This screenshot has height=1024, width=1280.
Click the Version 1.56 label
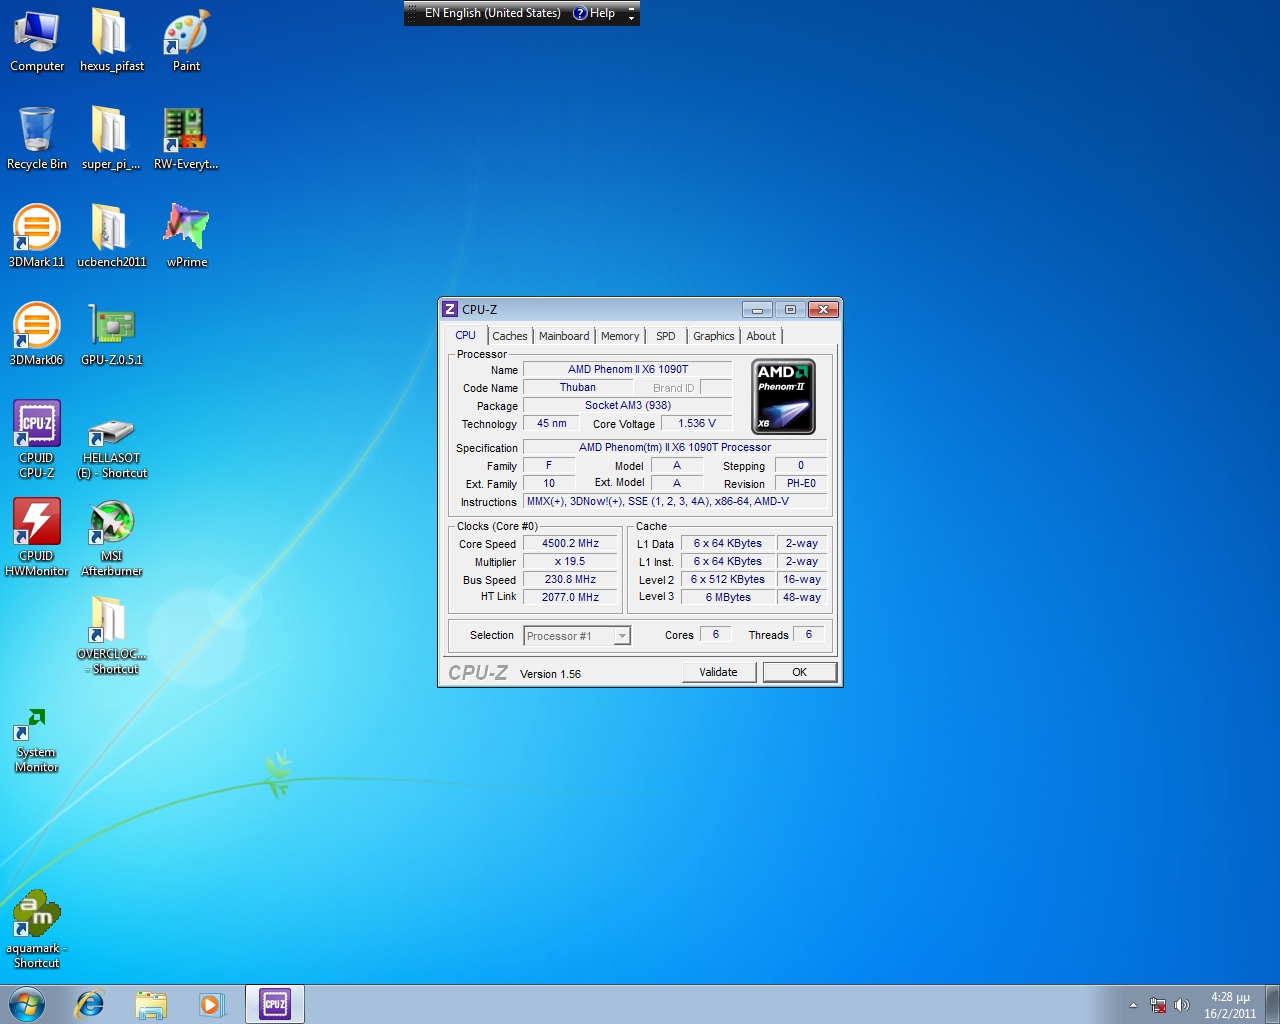pyautogui.click(x=550, y=674)
